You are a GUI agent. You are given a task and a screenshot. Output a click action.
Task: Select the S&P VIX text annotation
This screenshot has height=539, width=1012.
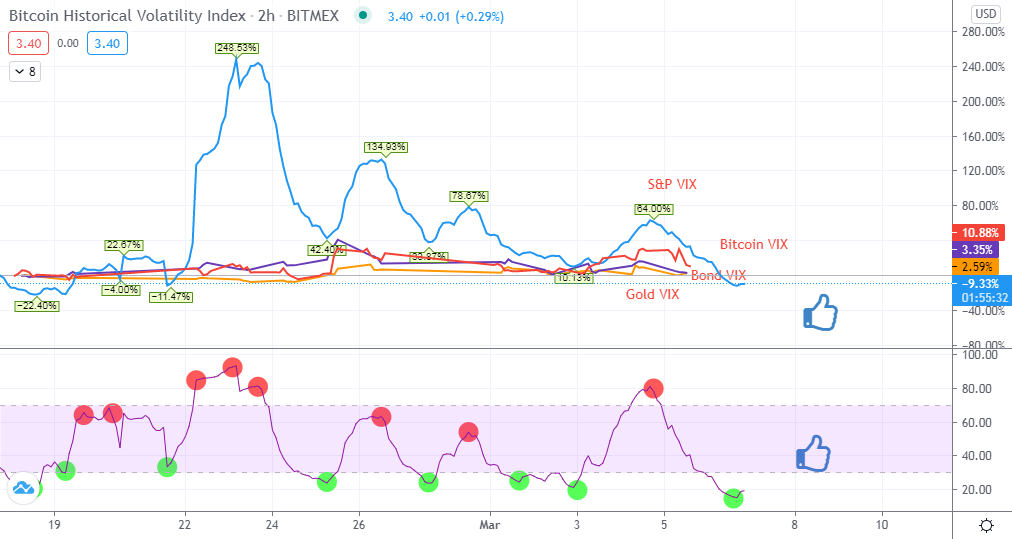[x=672, y=184]
